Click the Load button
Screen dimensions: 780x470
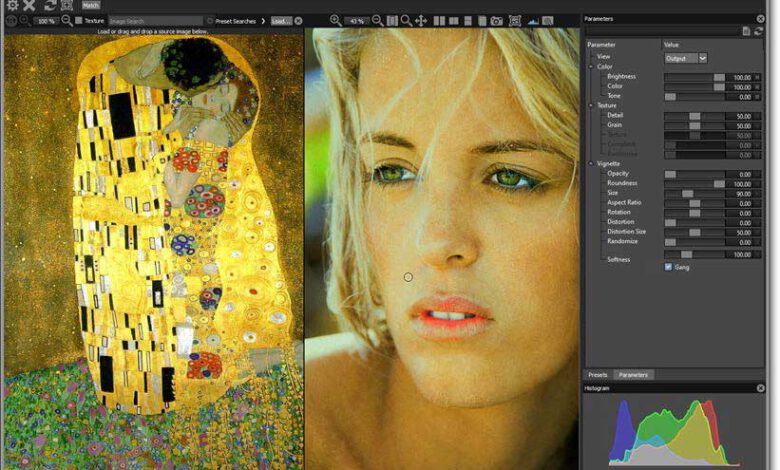[x=280, y=20]
